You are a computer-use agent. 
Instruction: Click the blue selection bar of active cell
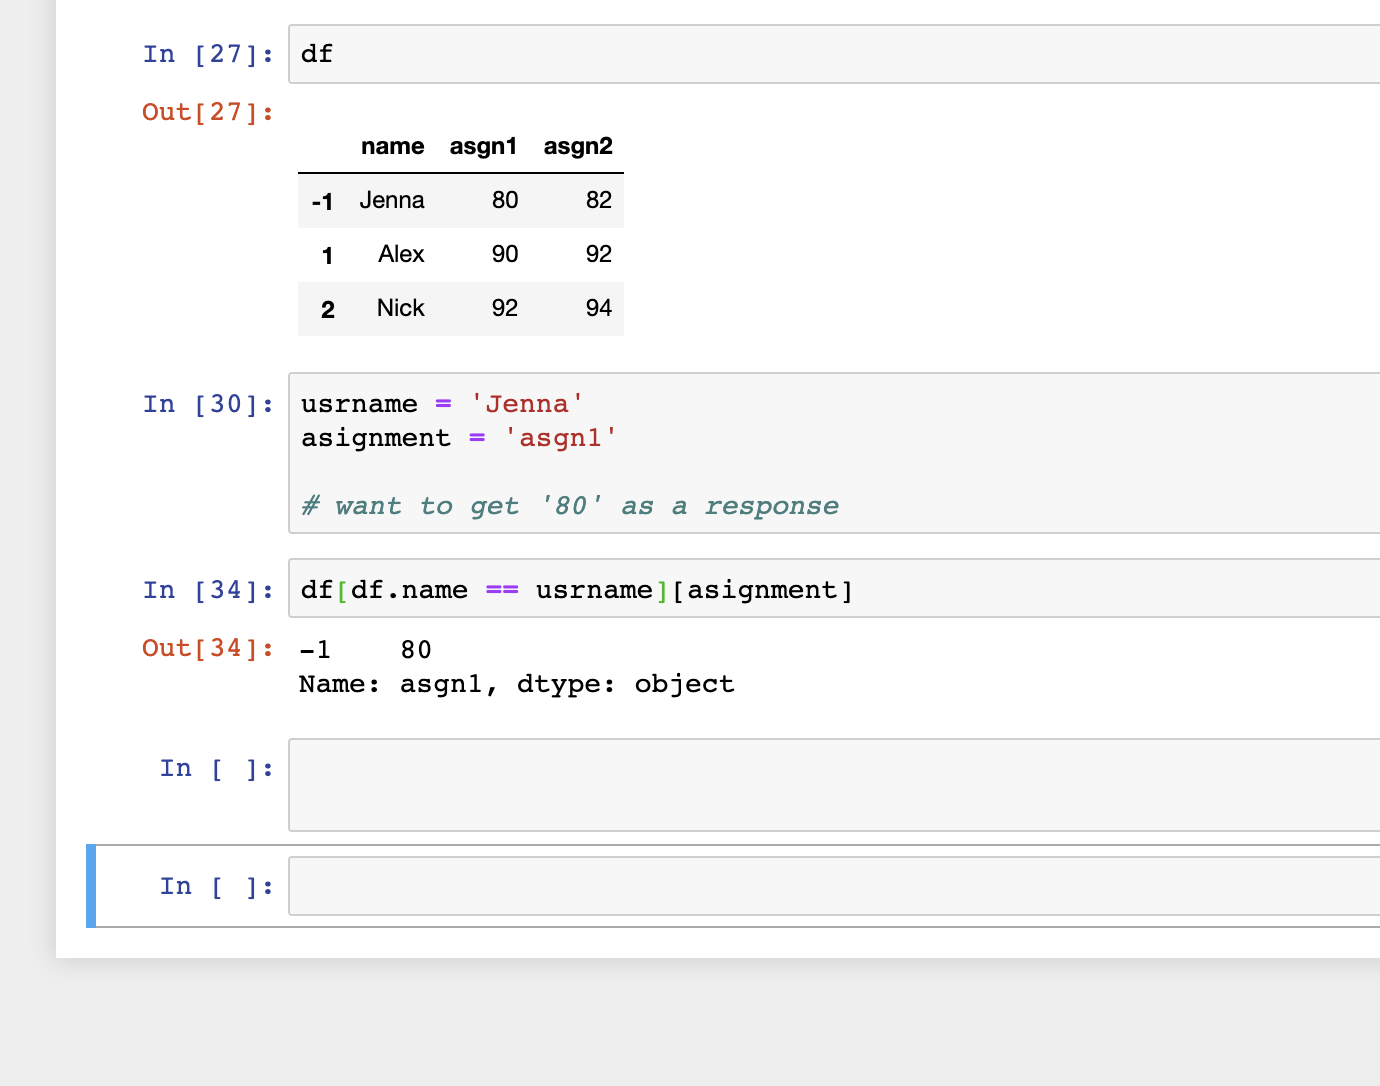(x=91, y=886)
